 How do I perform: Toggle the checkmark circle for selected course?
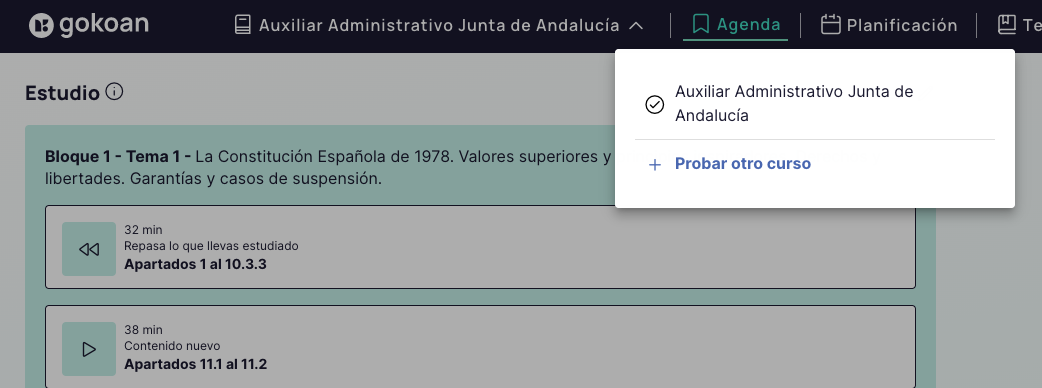pyautogui.click(x=655, y=104)
